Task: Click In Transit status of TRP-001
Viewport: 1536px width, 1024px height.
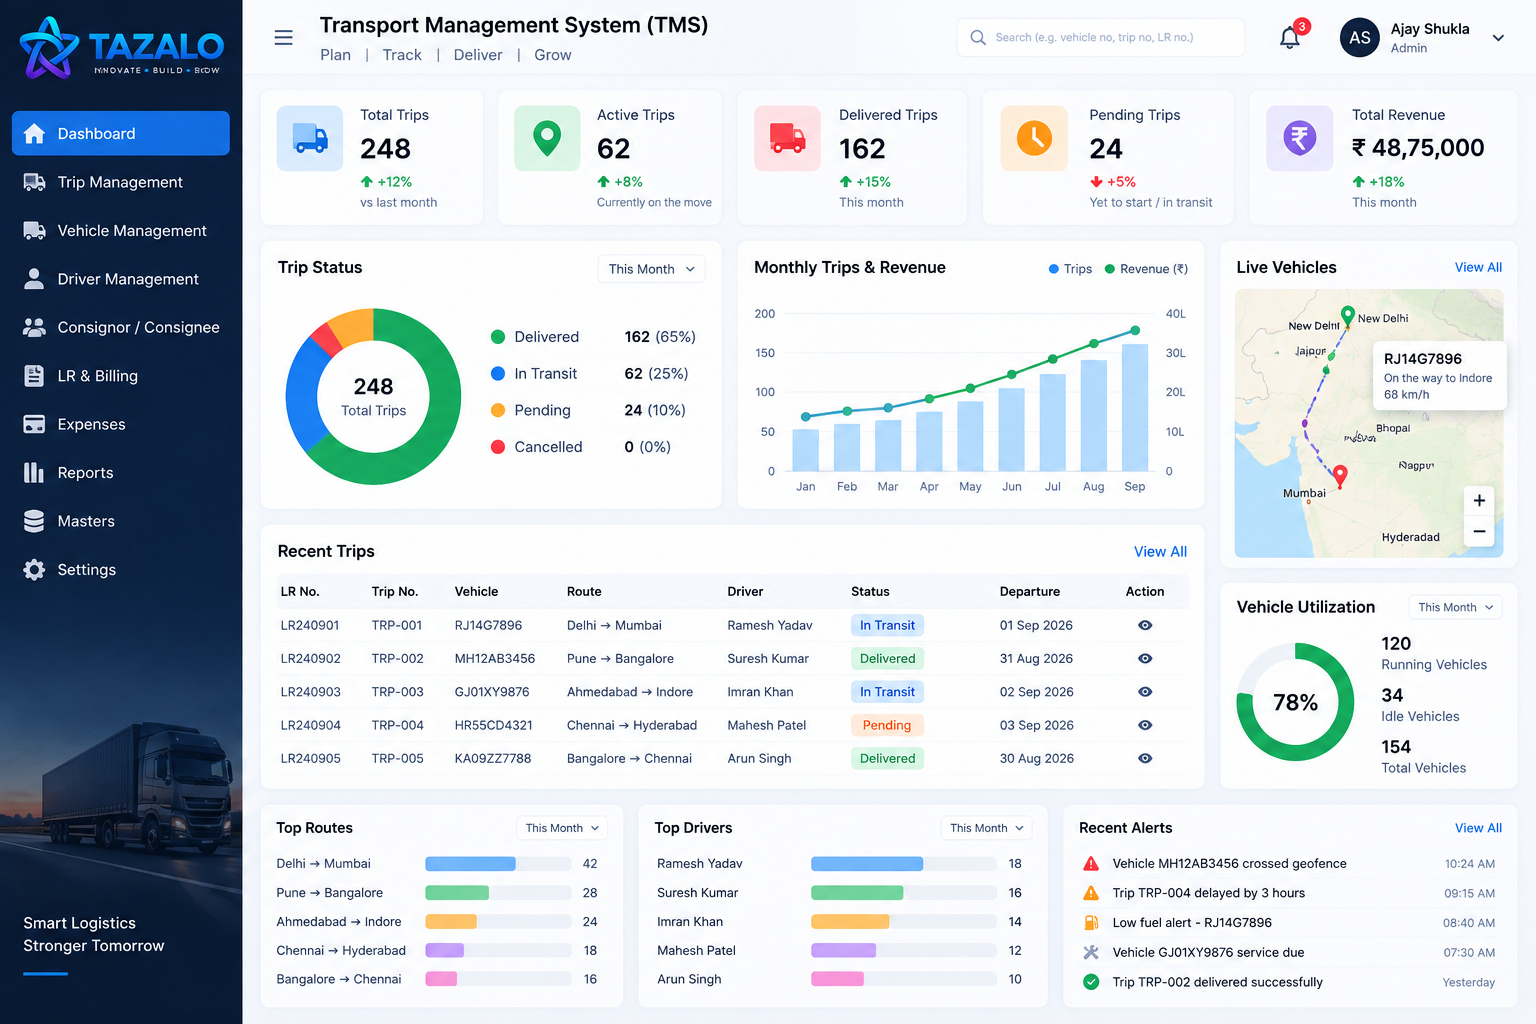Action: pyautogui.click(x=887, y=625)
